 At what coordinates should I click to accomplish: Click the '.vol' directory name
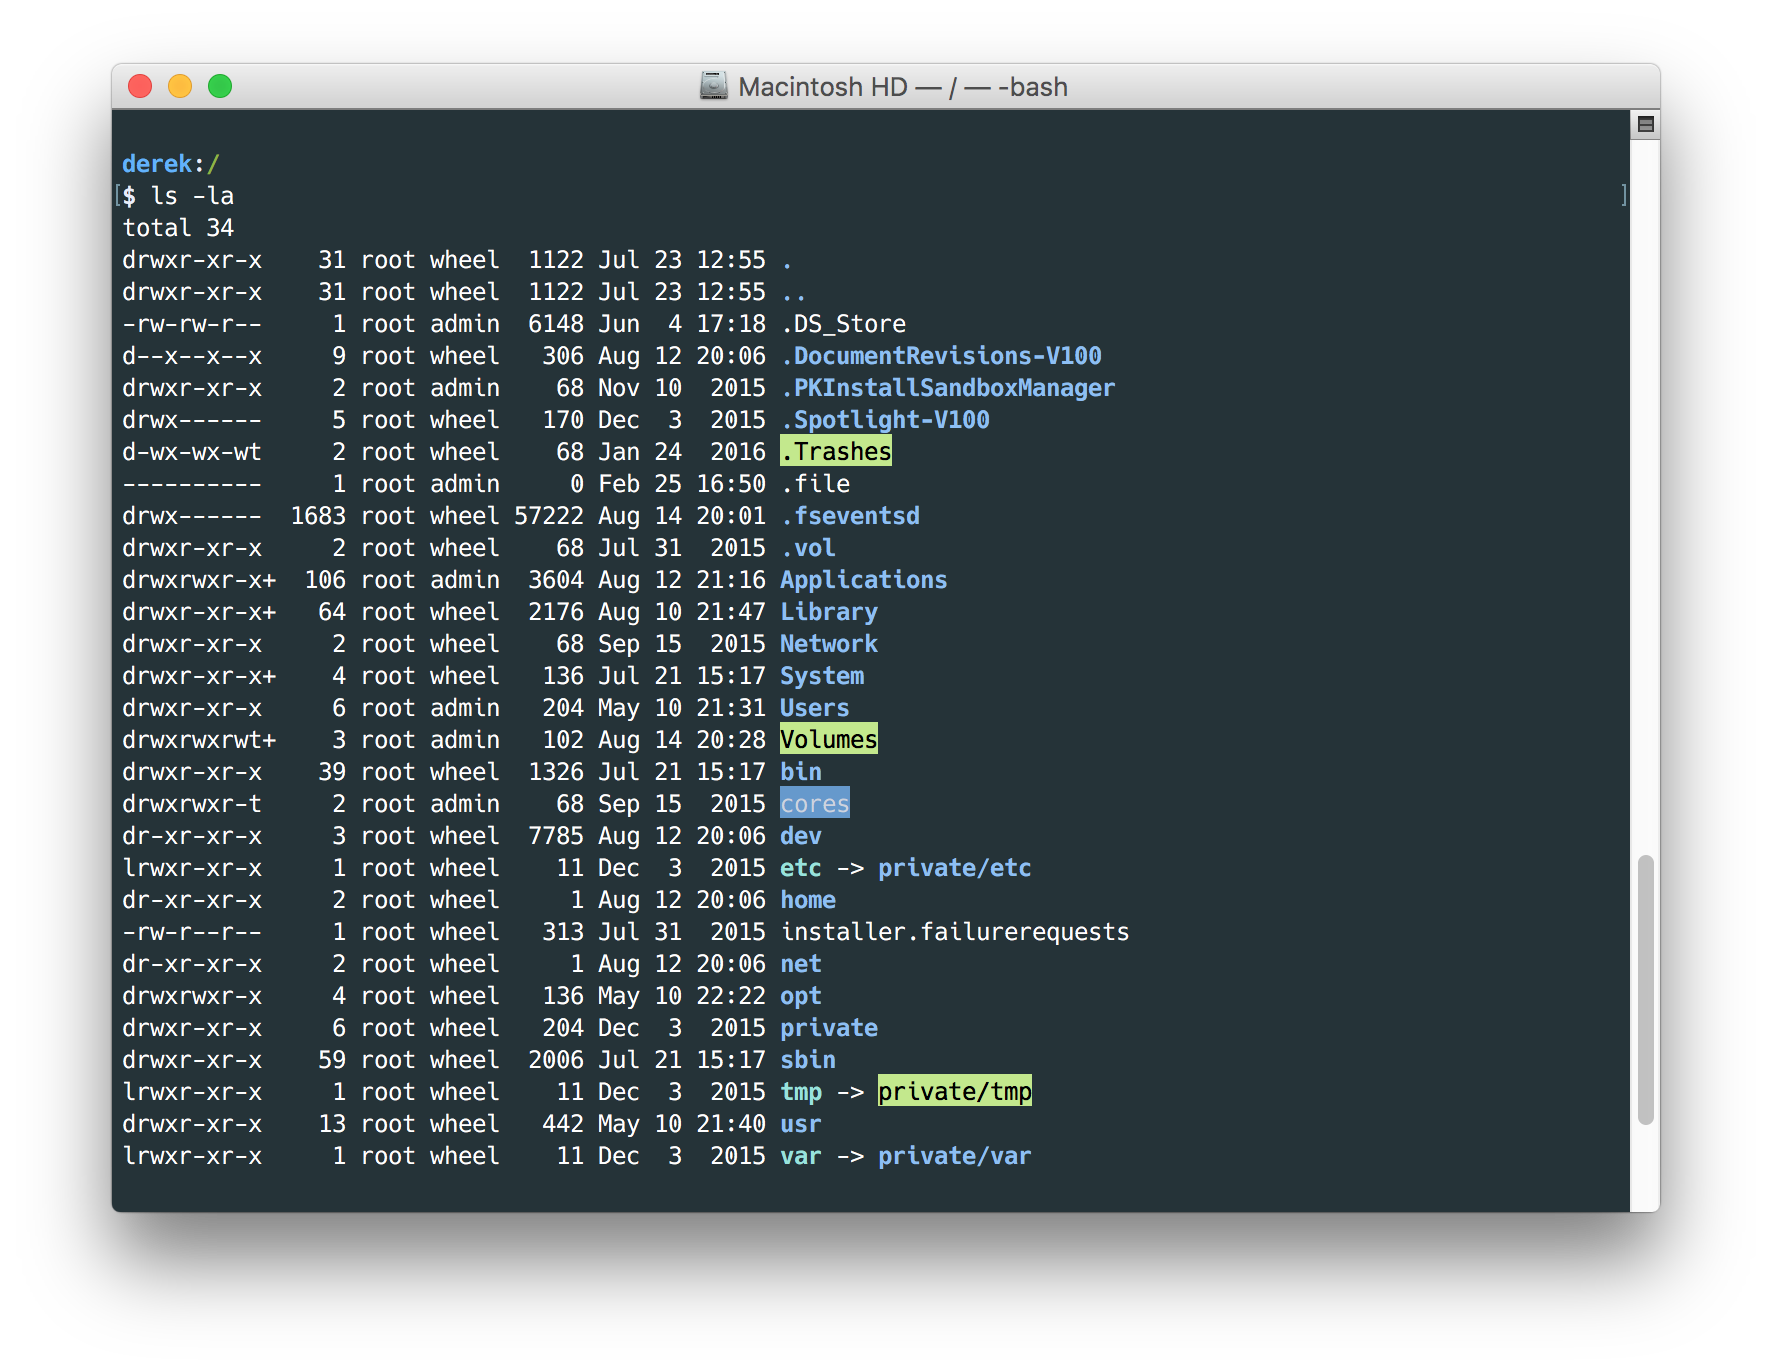point(808,548)
